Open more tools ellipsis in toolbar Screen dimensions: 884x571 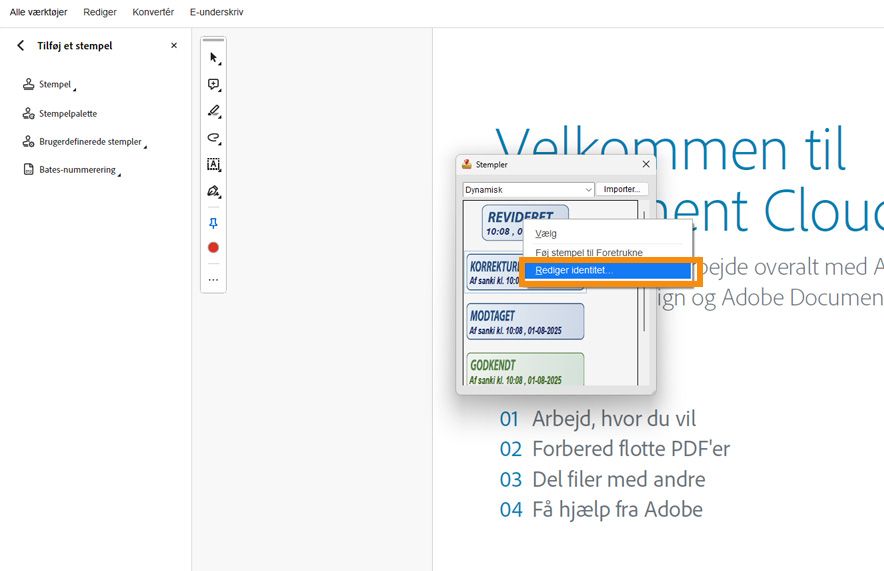213,280
